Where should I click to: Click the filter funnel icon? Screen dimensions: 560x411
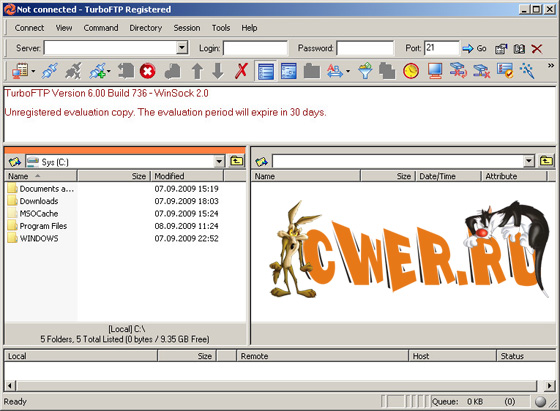click(365, 71)
